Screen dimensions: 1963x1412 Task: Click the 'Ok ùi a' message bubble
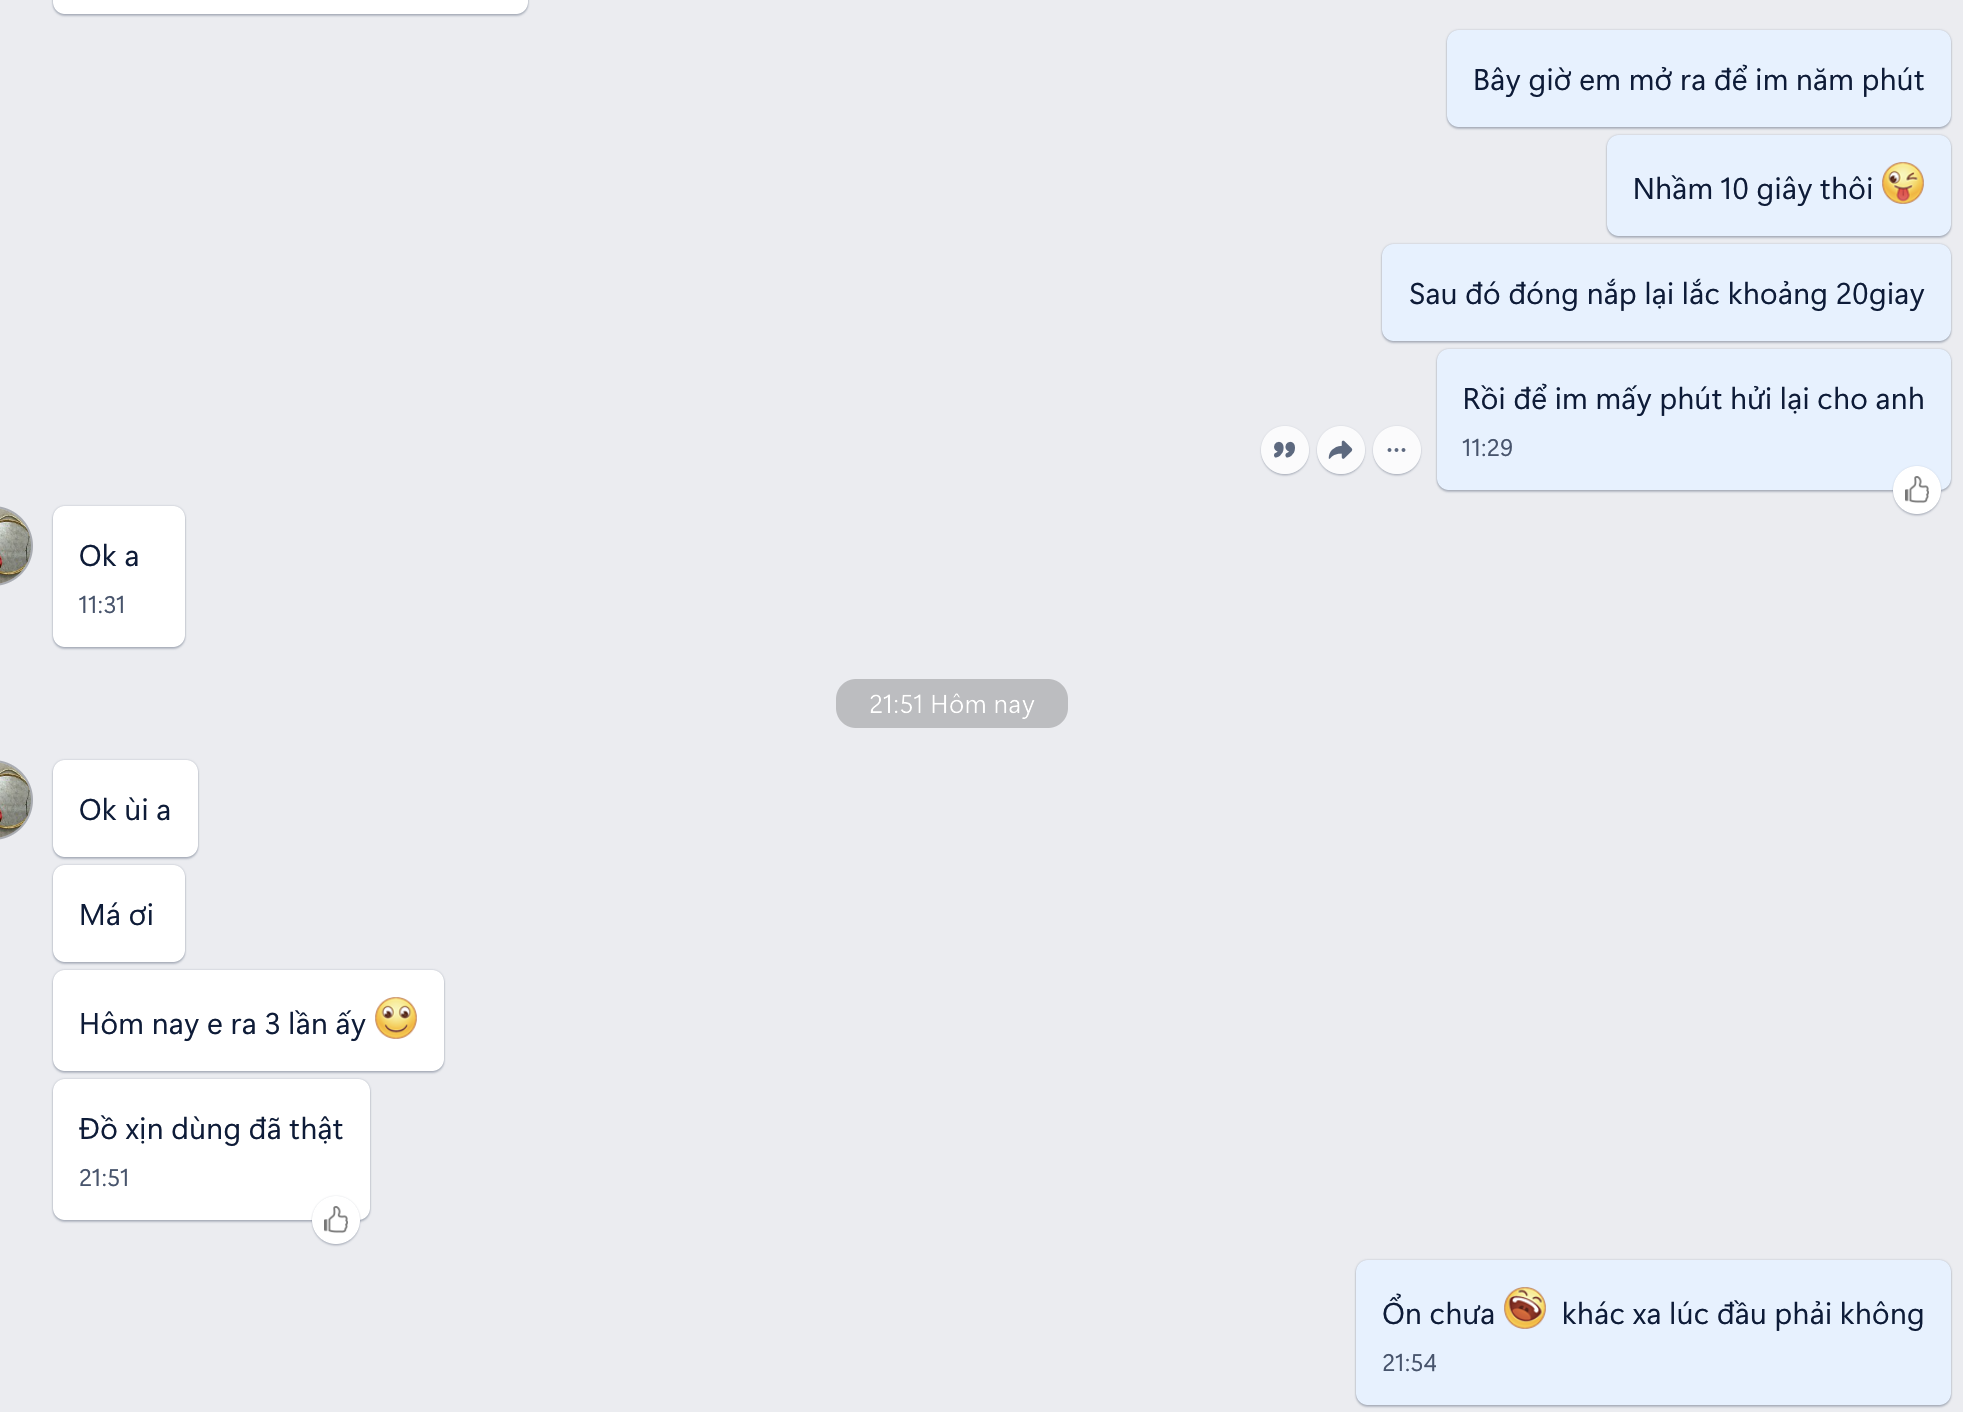click(x=125, y=809)
